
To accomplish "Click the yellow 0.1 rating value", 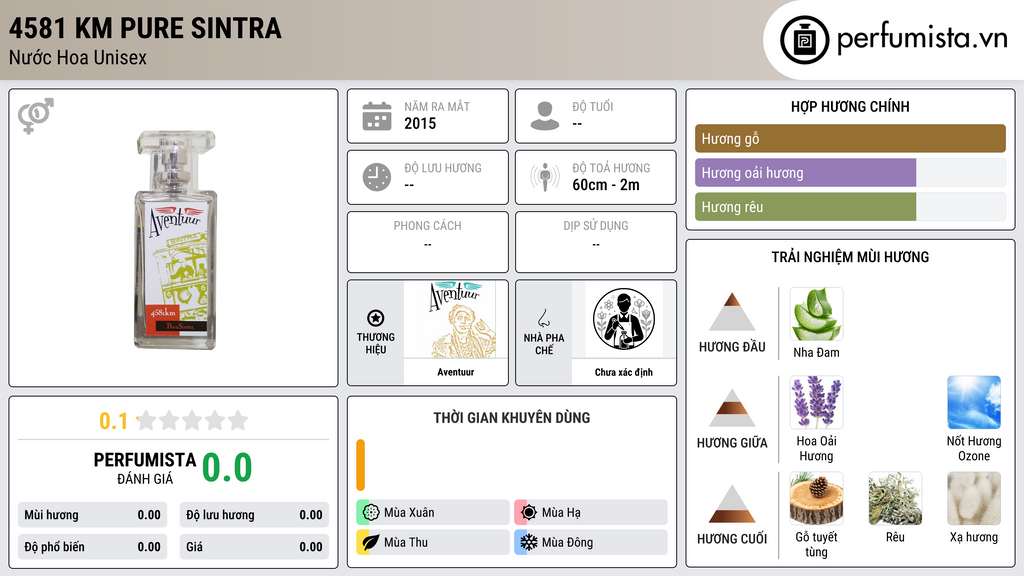I will click(x=113, y=421).
